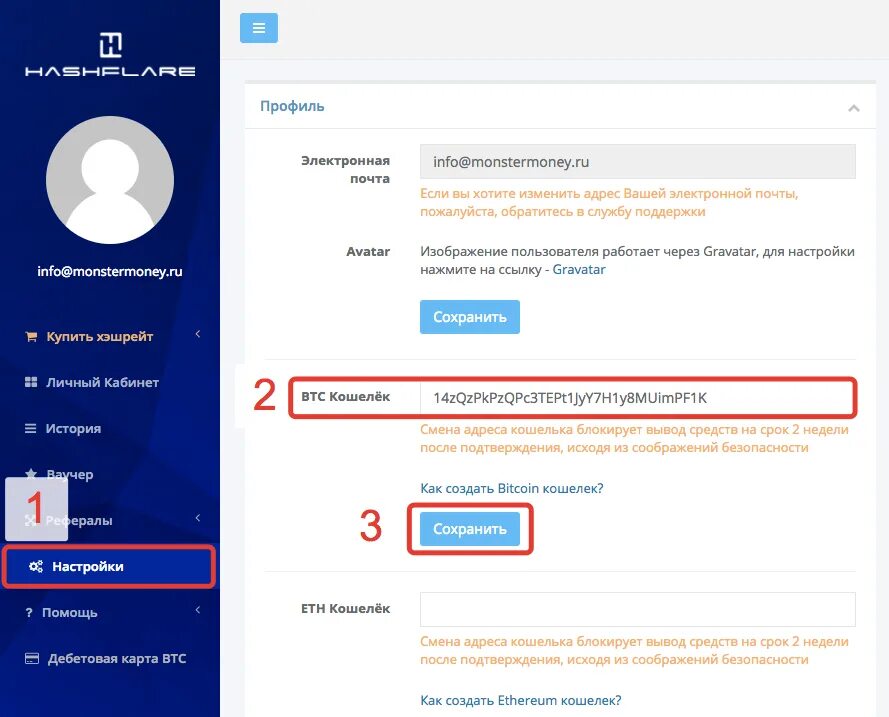
Task: Open Как создать Ethereum кошелек? link
Action: 520,701
